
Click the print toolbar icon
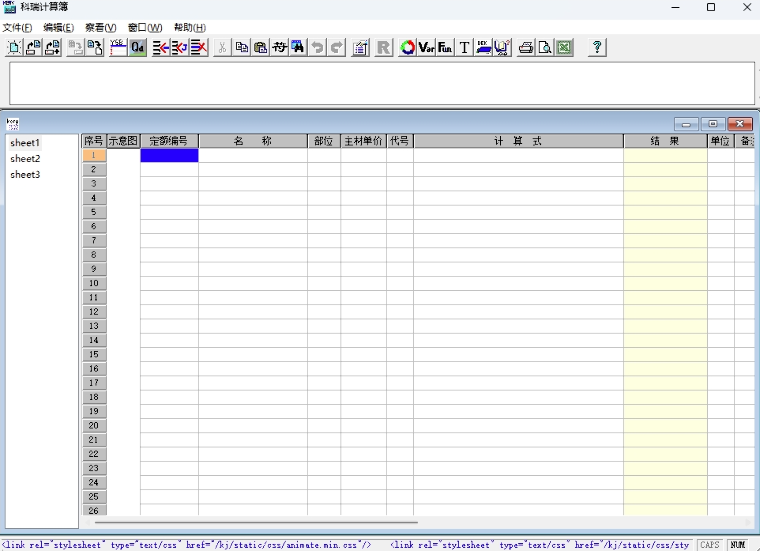click(x=526, y=47)
